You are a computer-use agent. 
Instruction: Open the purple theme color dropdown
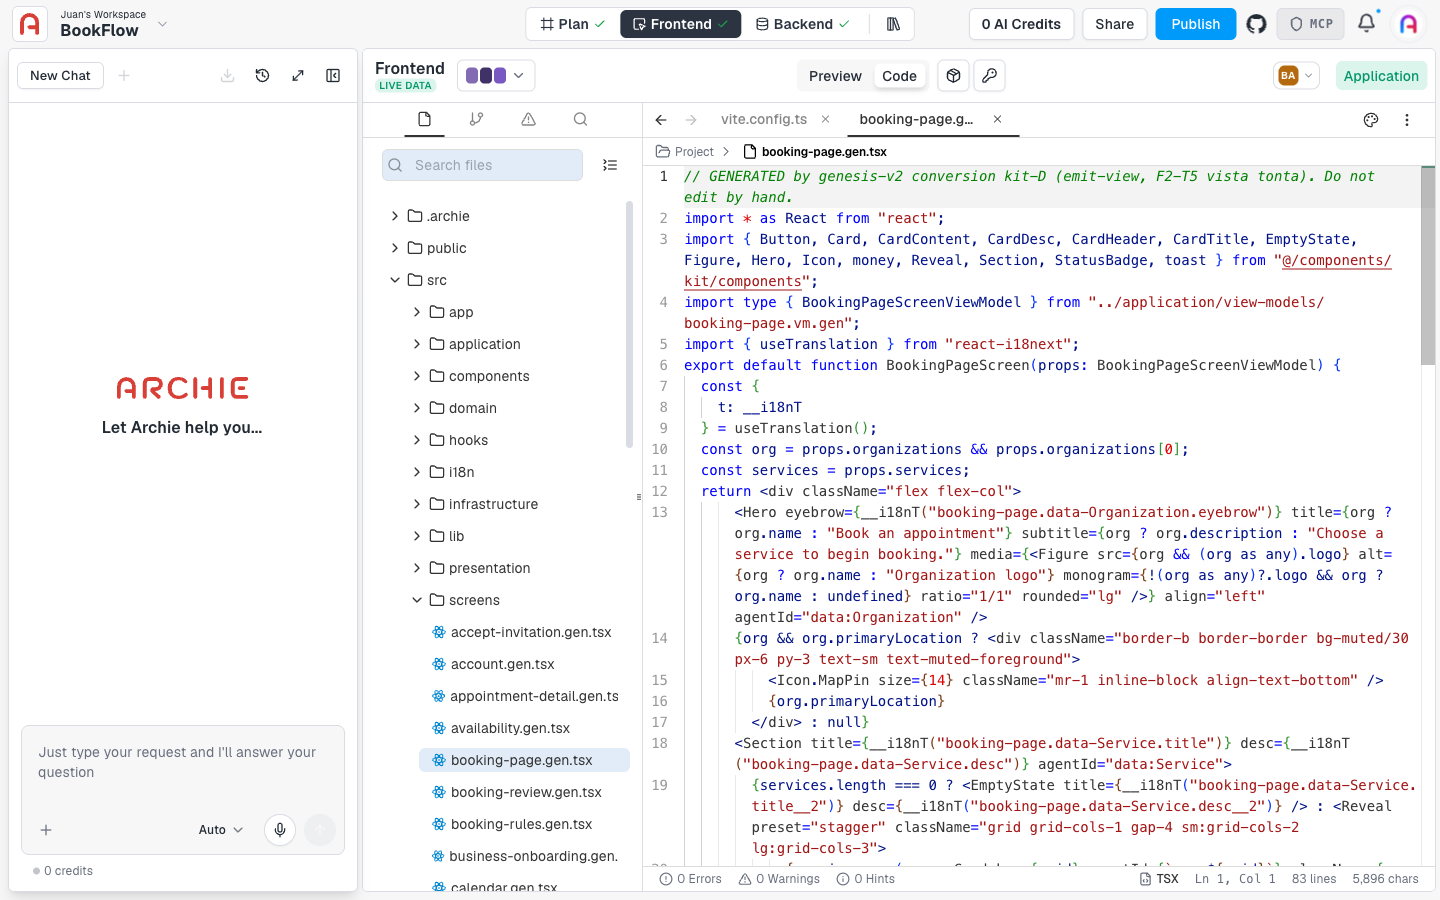496,76
